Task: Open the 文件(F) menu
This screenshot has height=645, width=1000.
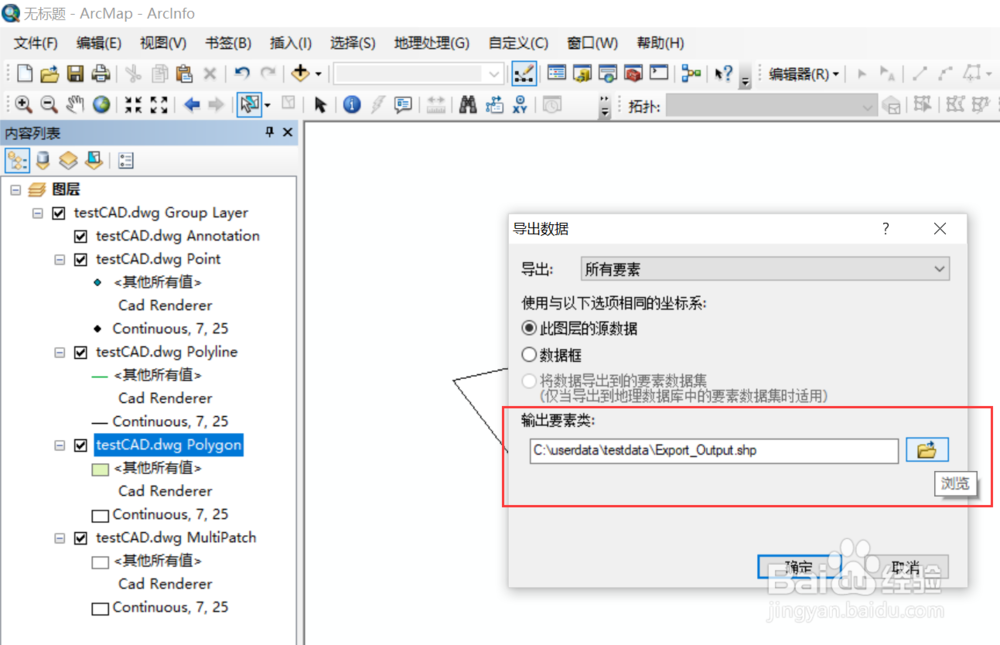Action: click(x=36, y=43)
